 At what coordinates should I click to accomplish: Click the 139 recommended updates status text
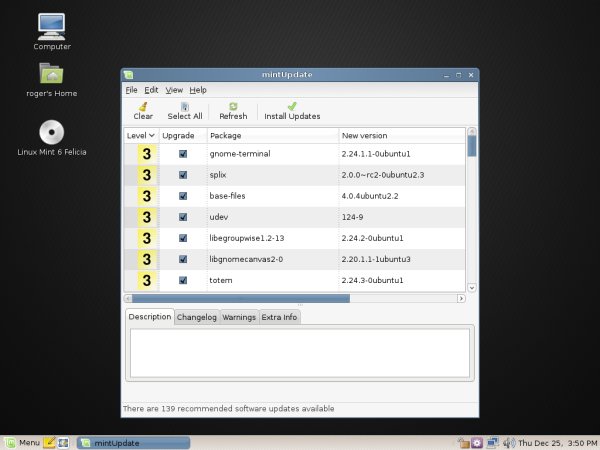pyautogui.click(x=228, y=409)
